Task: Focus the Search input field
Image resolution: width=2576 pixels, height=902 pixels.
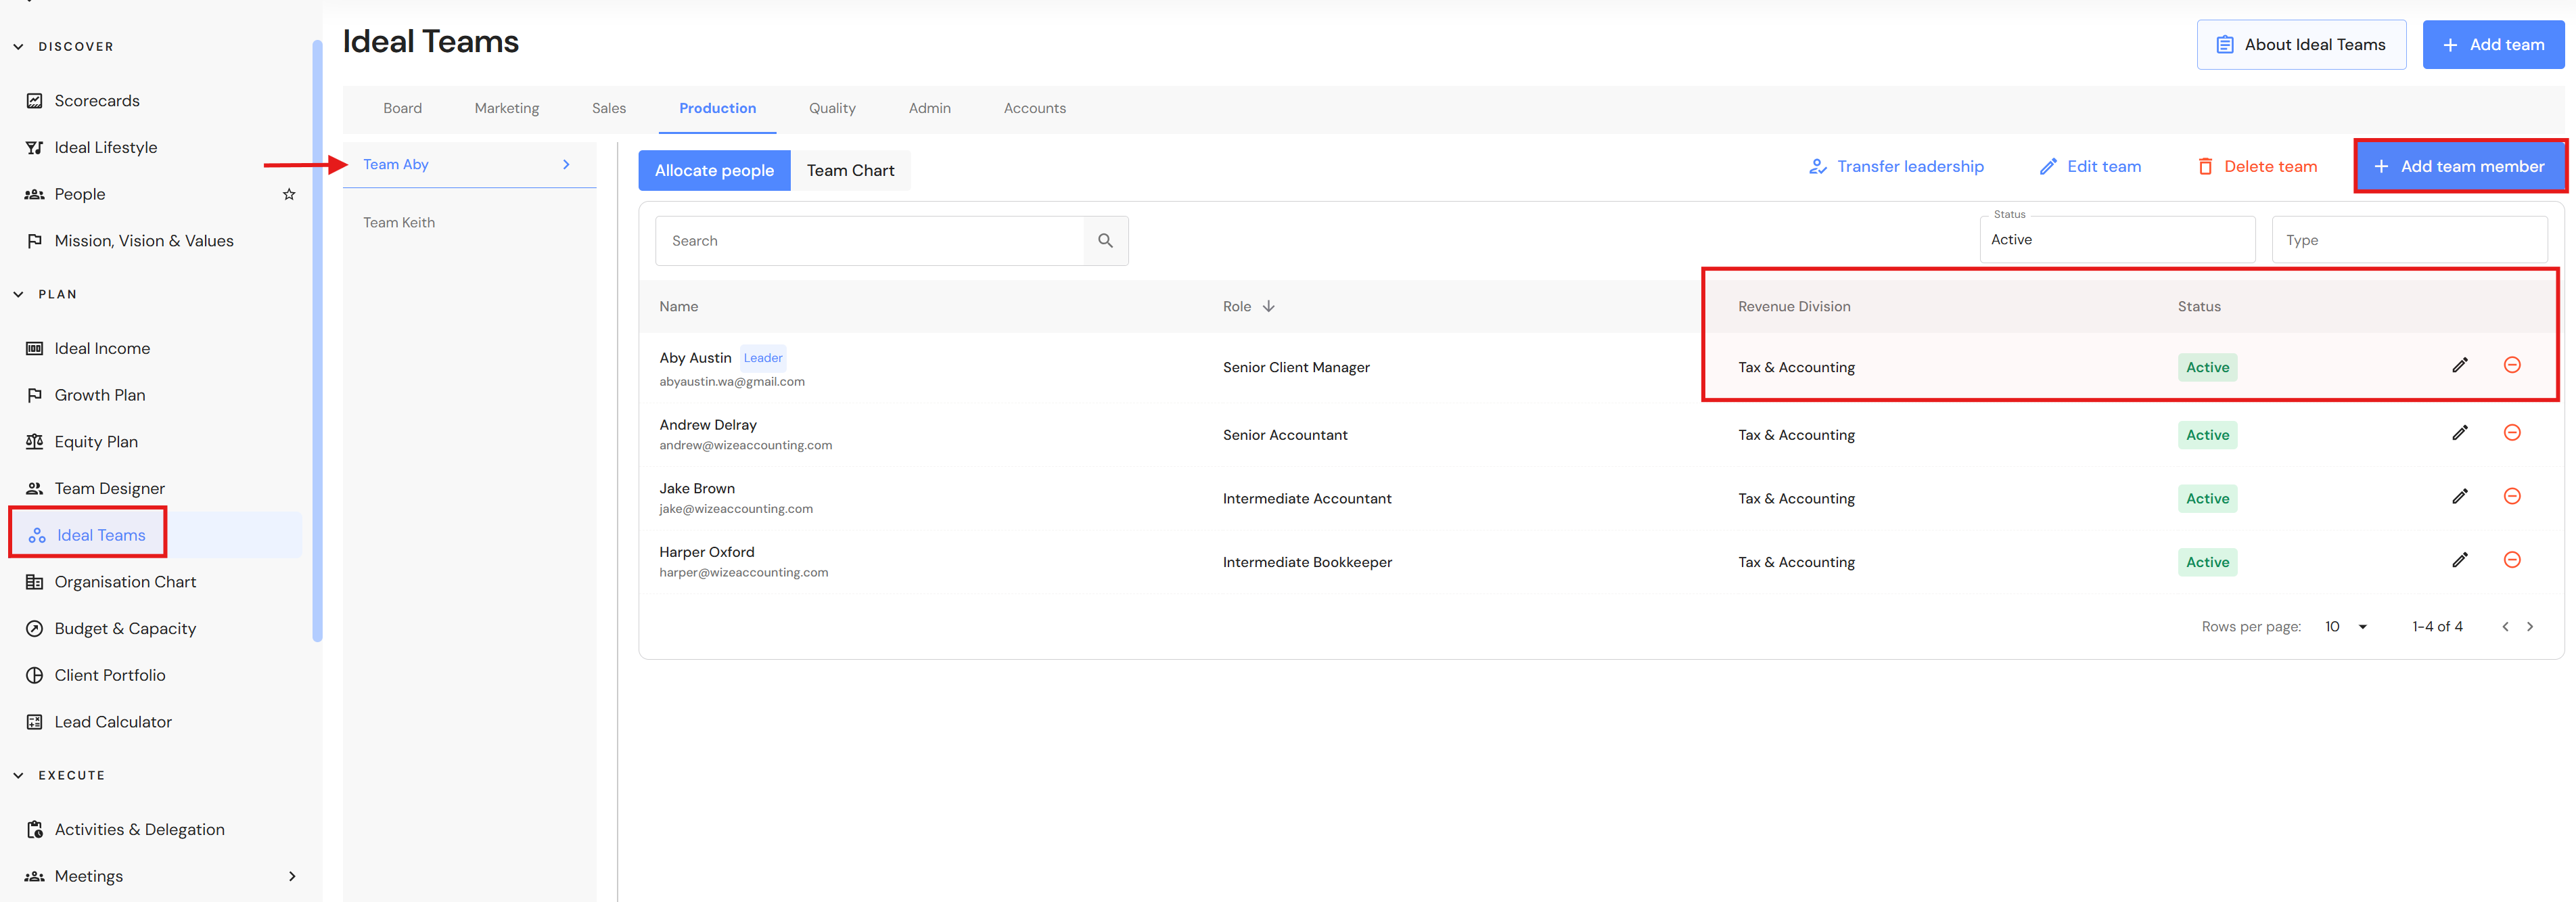Action: coord(869,241)
